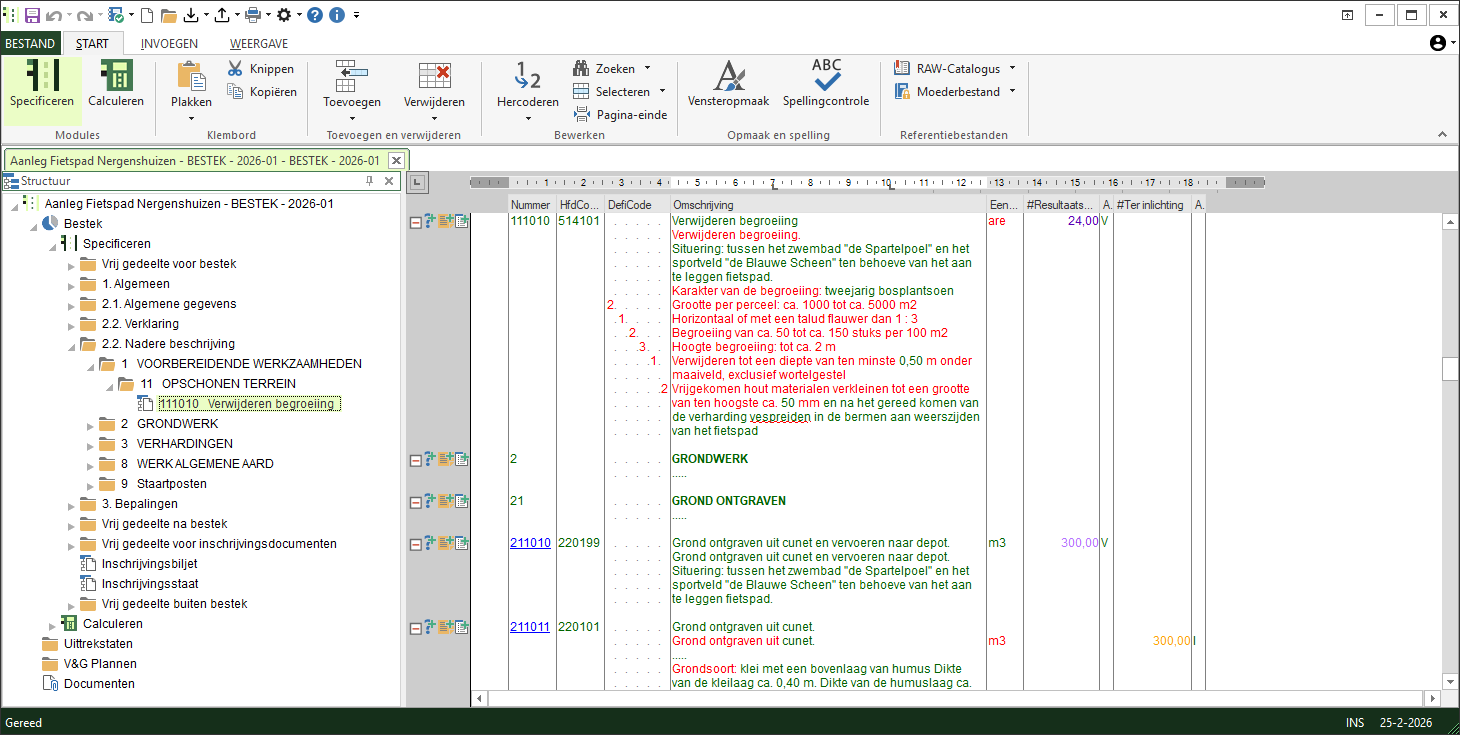Image resolution: width=1460 pixels, height=735 pixels.
Task: Collapse the GRONDWERK row with minus box
Action: point(415,460)
